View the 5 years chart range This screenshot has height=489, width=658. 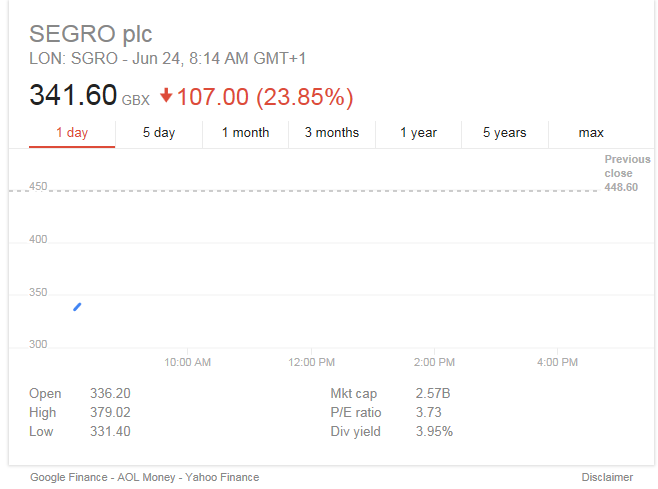(505, 133)
